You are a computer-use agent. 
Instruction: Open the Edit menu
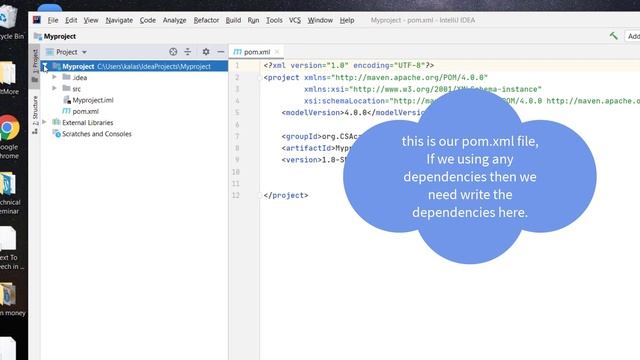(x=71, y=20)
